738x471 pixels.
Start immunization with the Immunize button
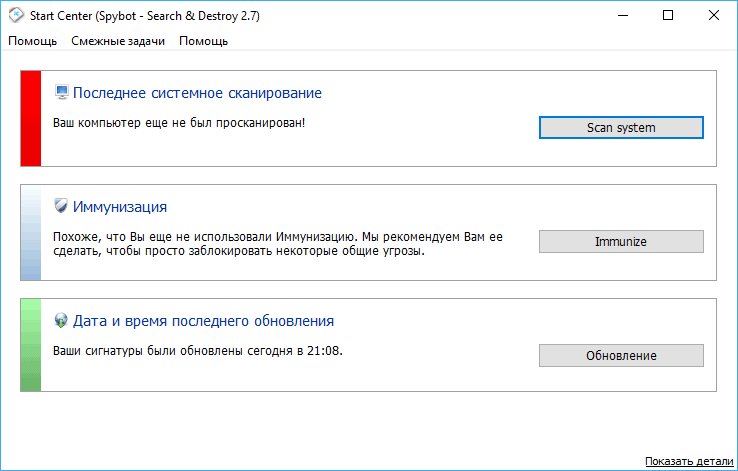(x=621, y=241)
